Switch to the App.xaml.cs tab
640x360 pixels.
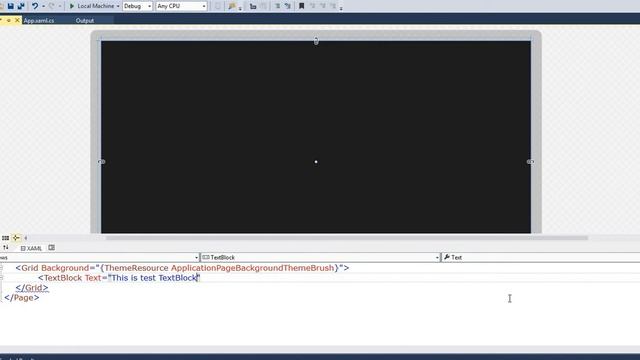point(39,20)
